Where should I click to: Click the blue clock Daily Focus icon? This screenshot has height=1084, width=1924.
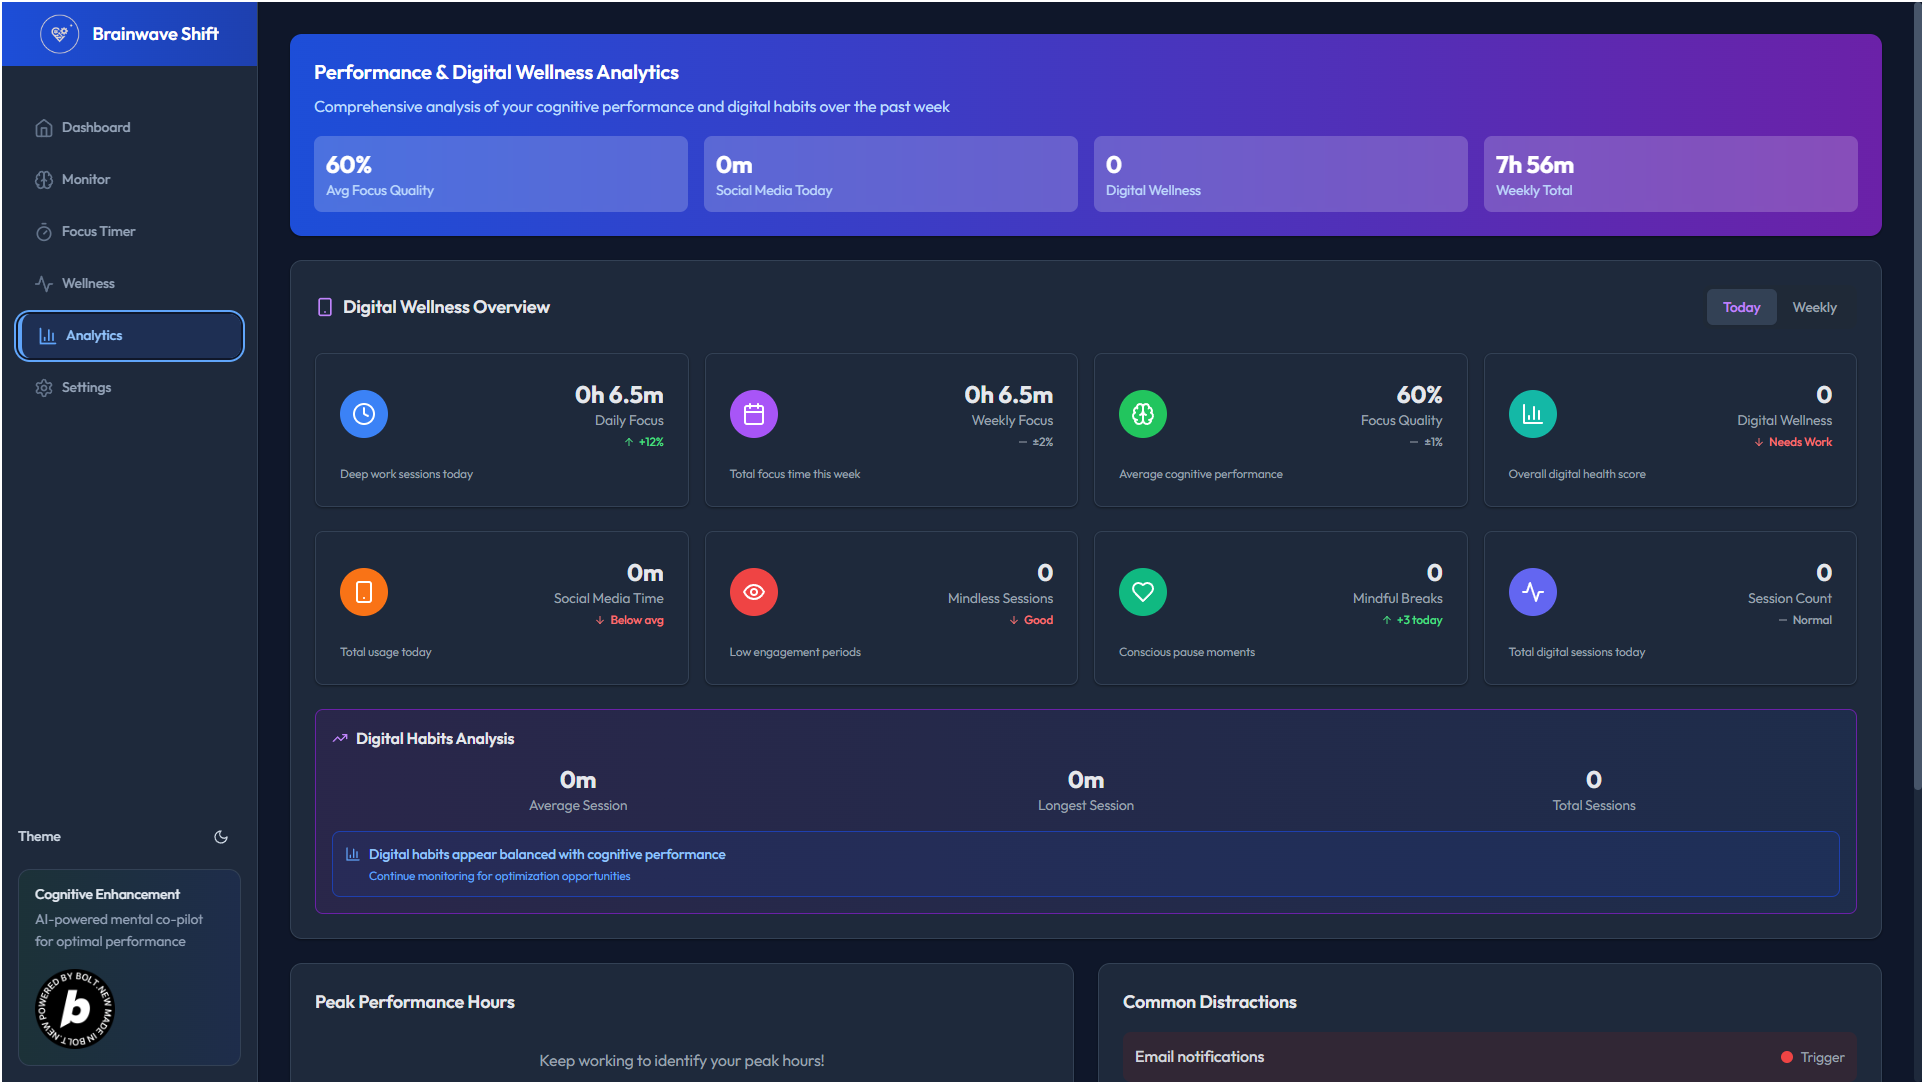[364, 414]
